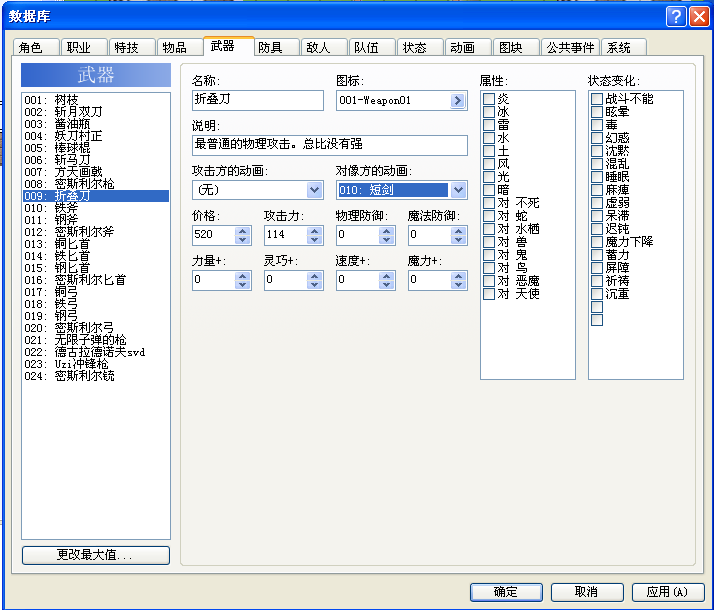Click the 取消 button
The height and width of the screenshot is (610, 714).
tap(586, 592)
